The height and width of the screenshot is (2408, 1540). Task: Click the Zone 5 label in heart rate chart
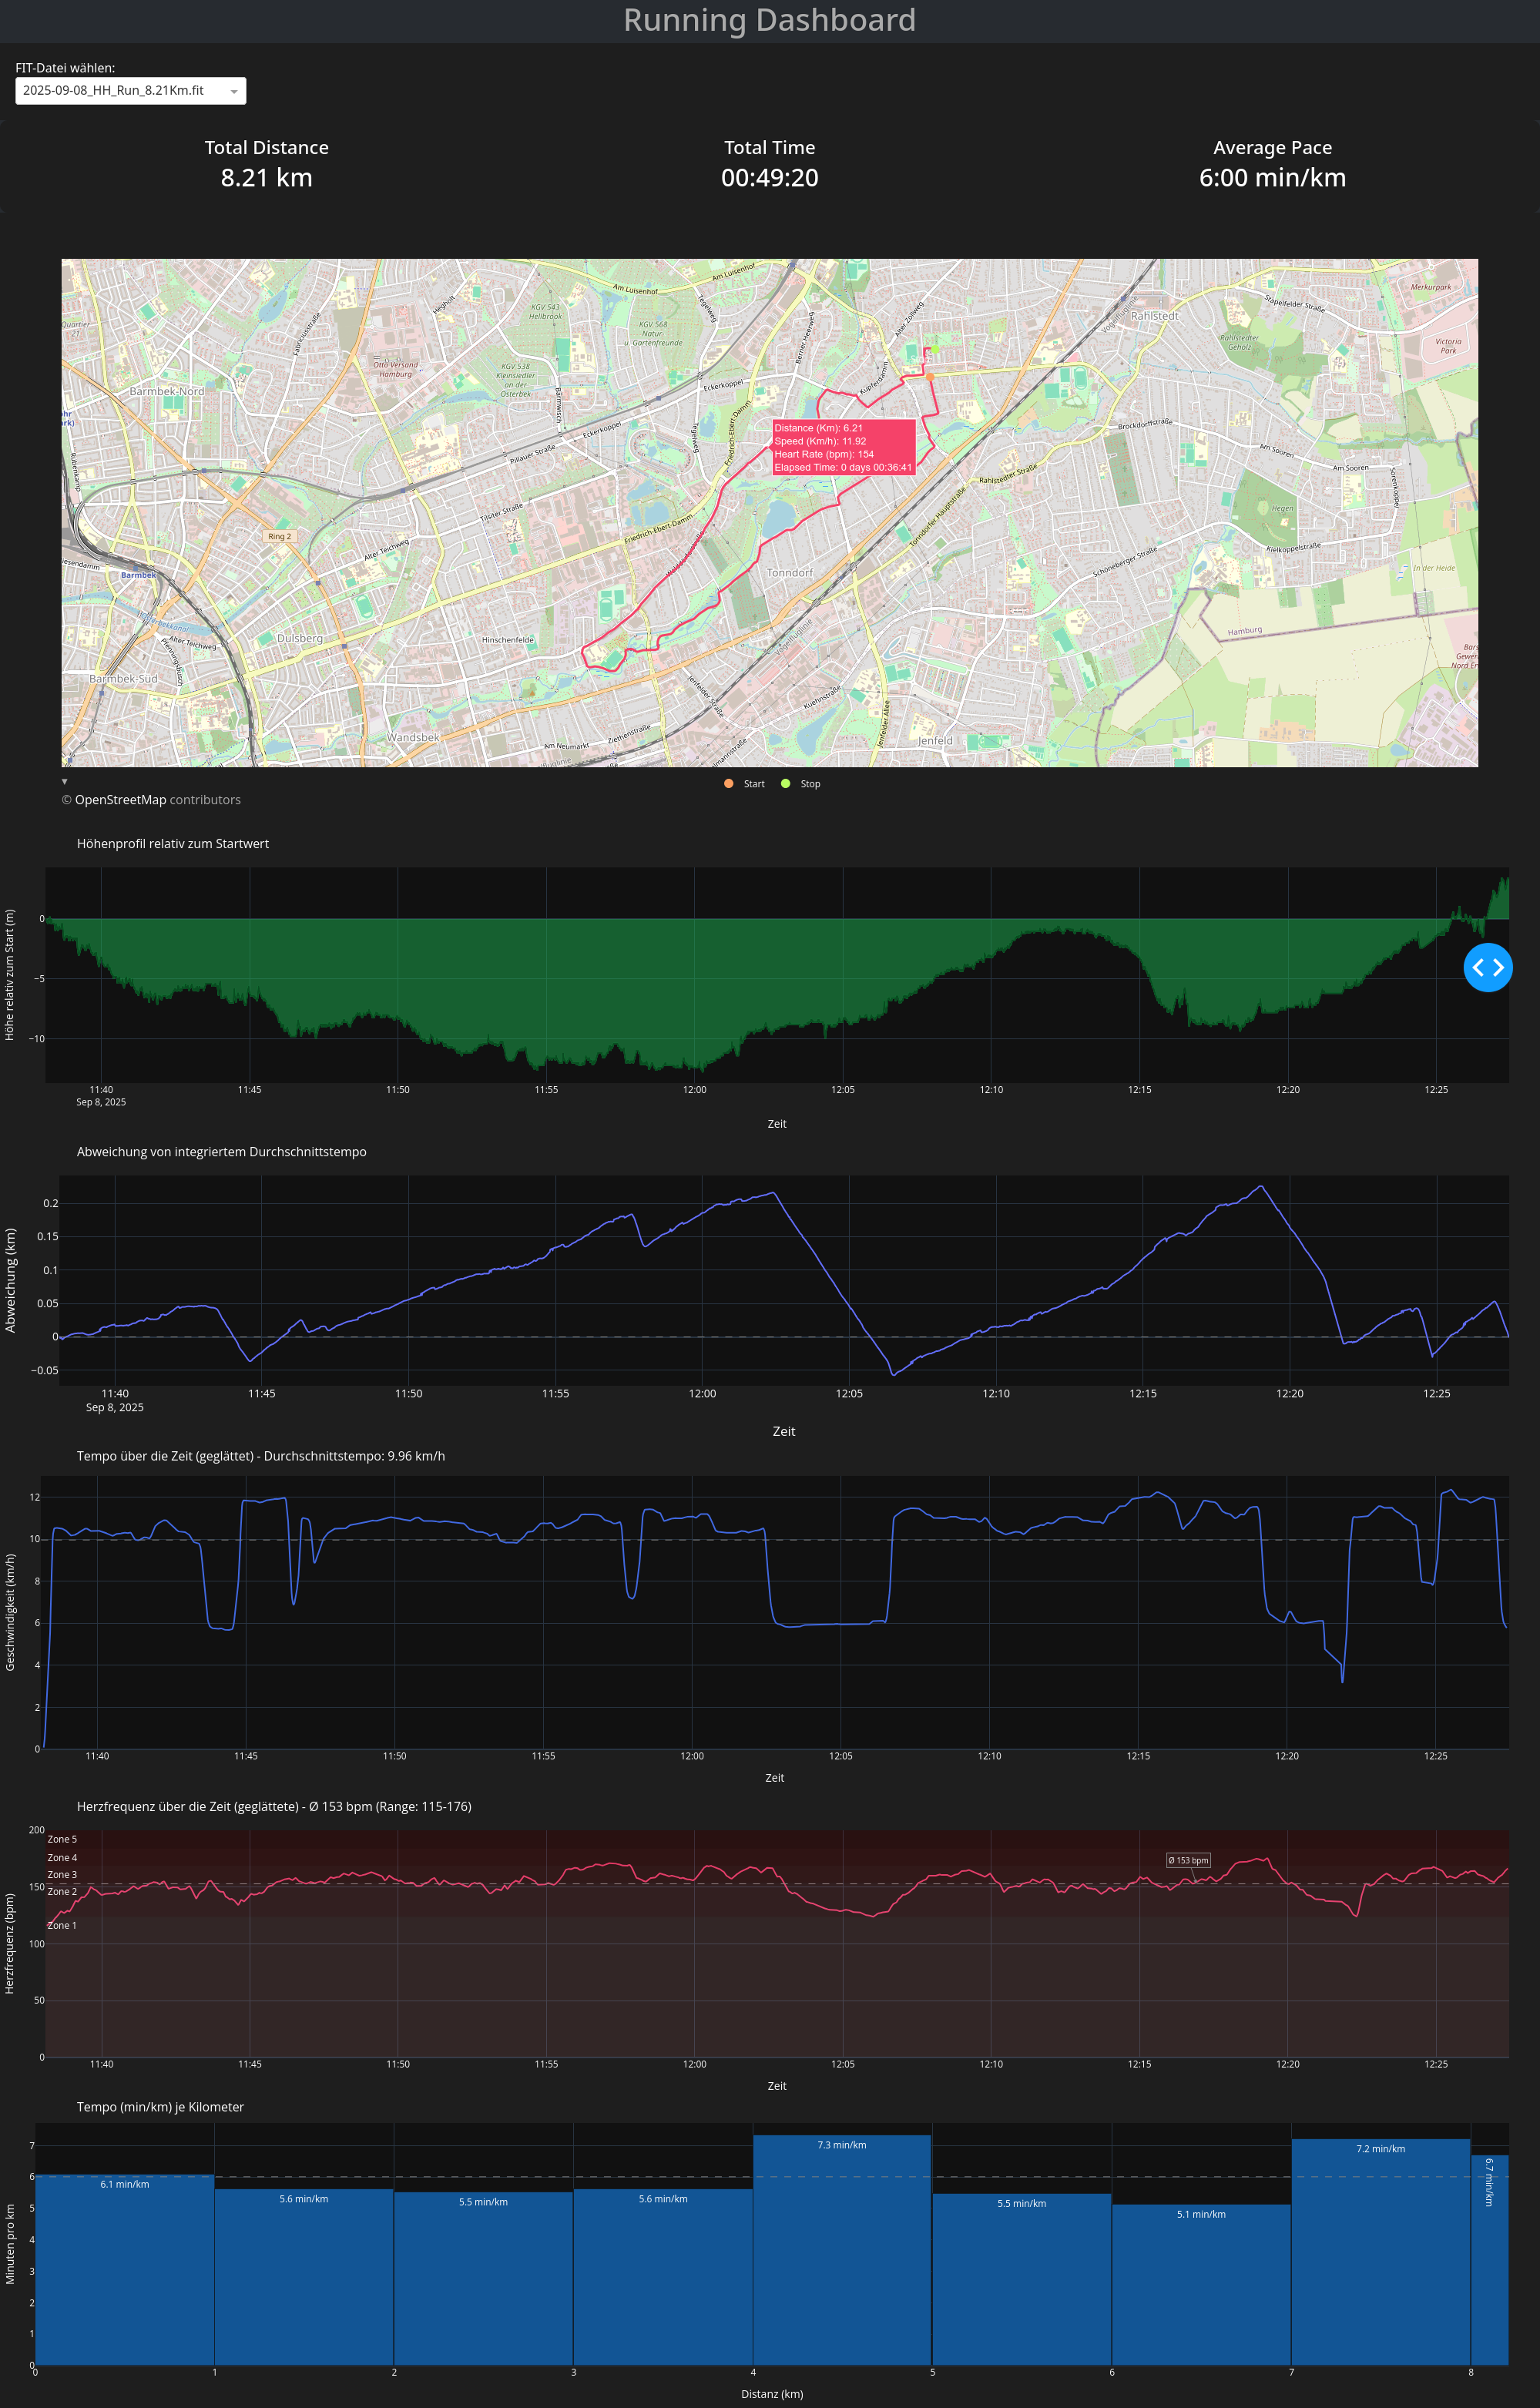pyautogui.click(x=62, y=1839)
